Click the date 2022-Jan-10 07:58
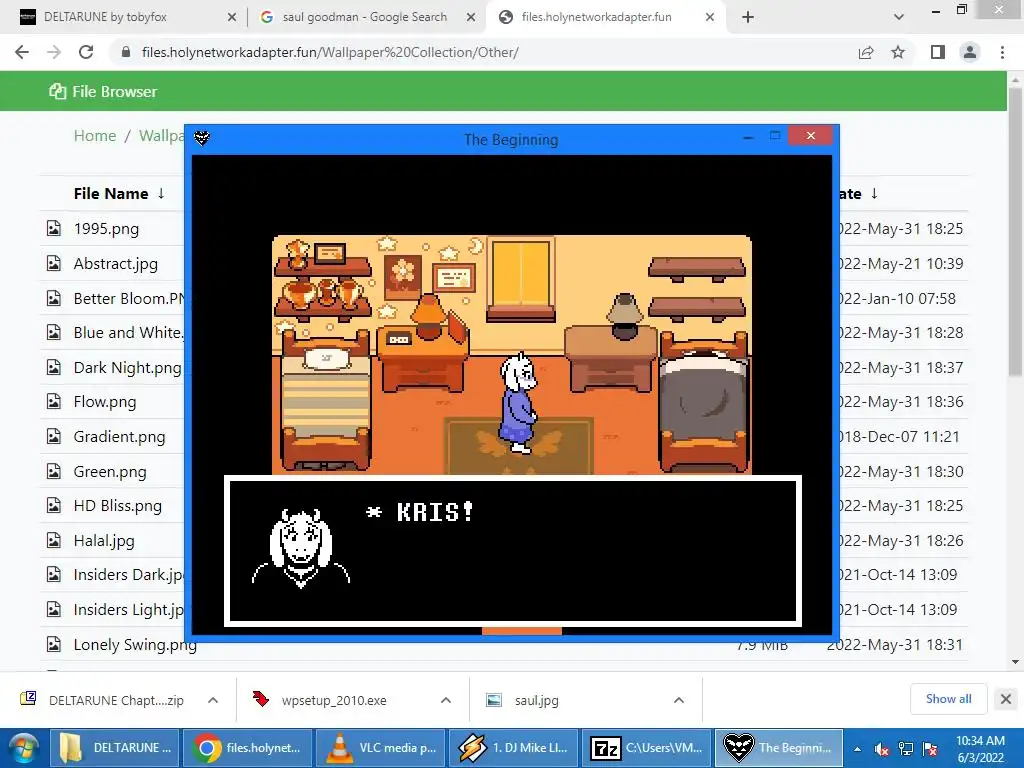The height and width of the screenshot is (768, 1024). click(897, 298)
